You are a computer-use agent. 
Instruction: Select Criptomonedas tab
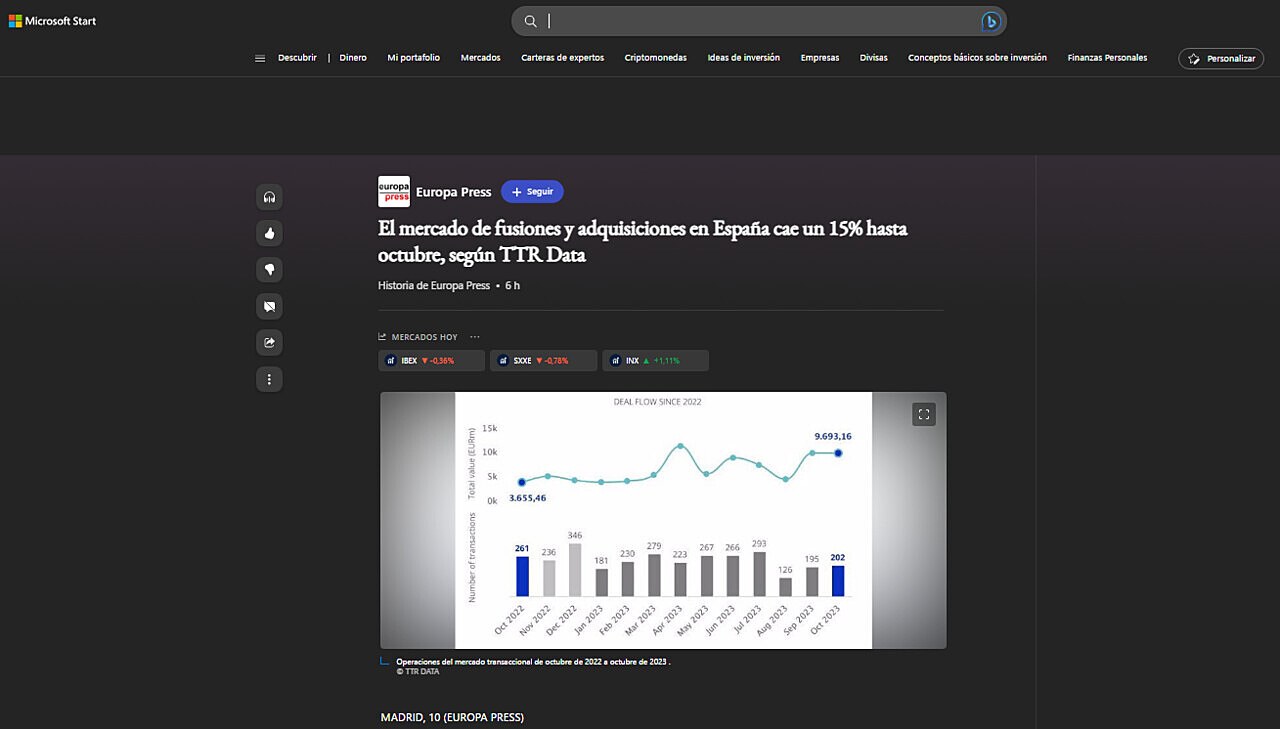click(656, 58)
